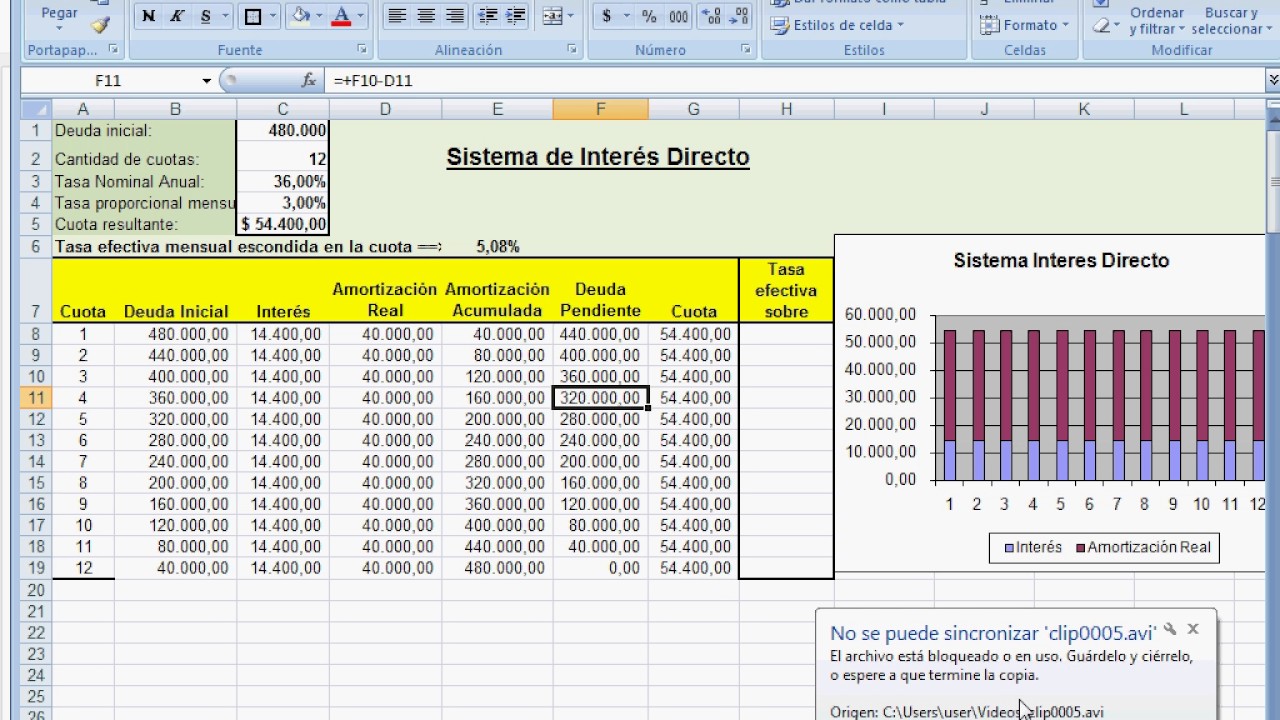
Task: Click the insert function fx icon
Action: (x=309, y=81)
